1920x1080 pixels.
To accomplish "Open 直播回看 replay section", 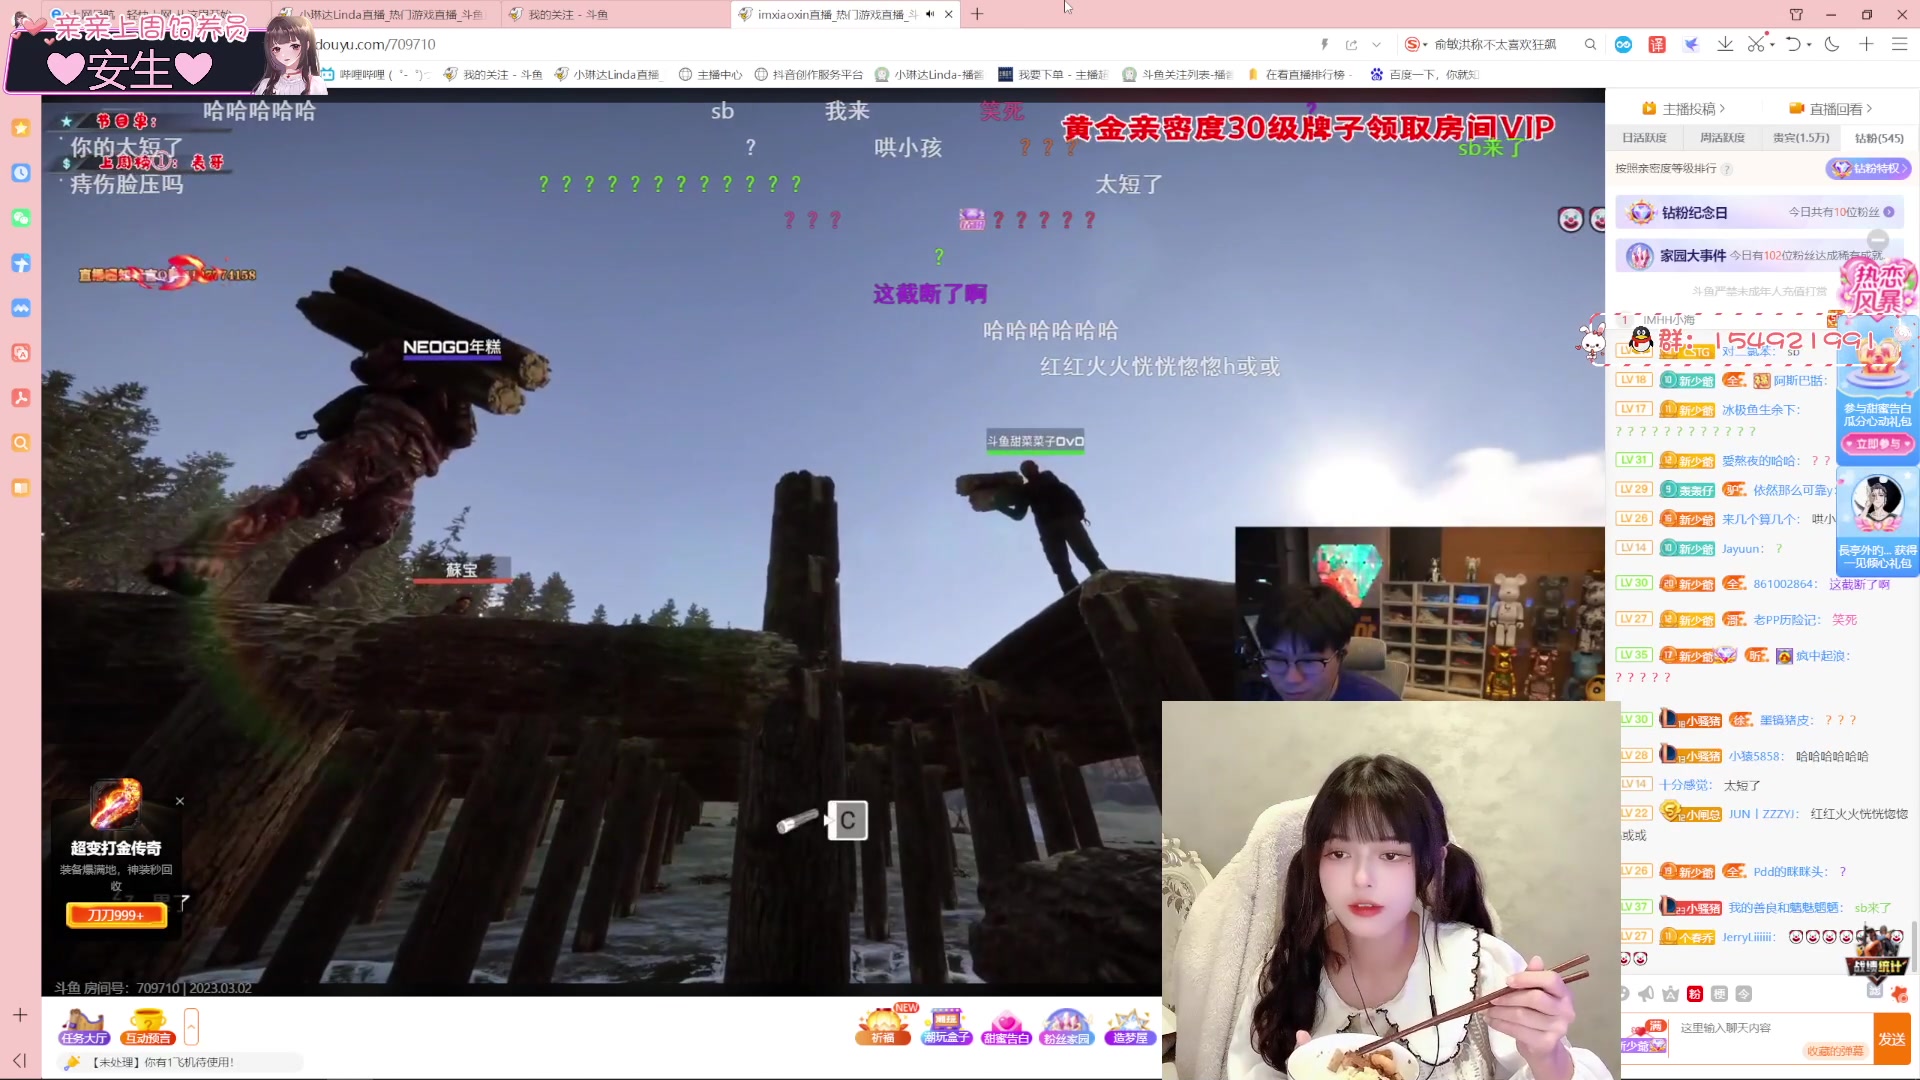I will pyautogui.click(x=1831, y=108).
